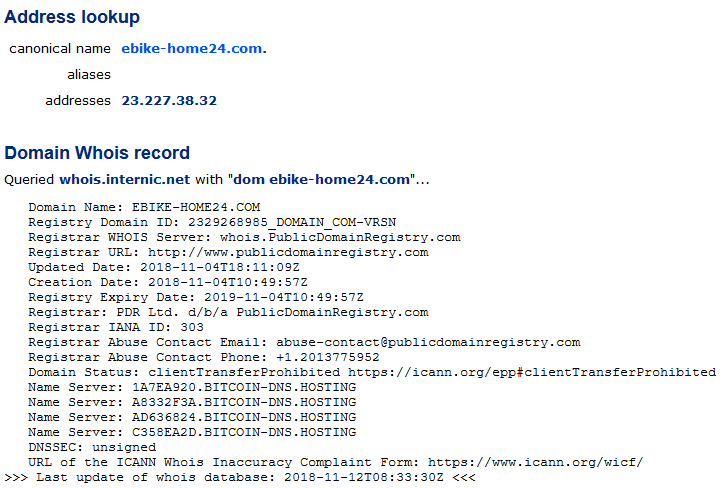Click the abuse-contact@publicdomainregistry.com email text
This screenshot has height=488, width=724.
pos(428,342)
